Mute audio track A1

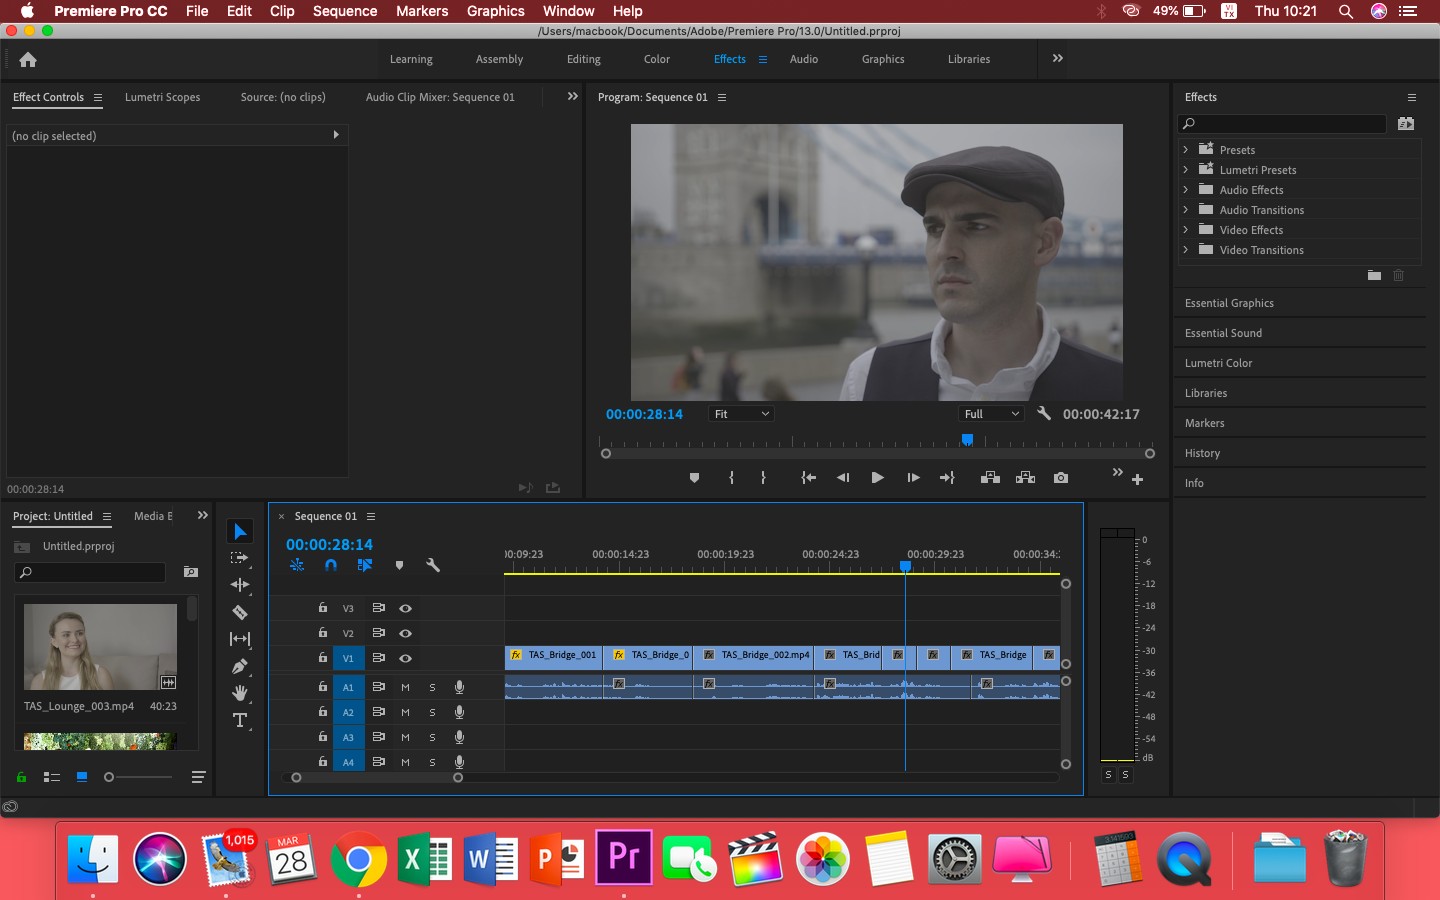[405, 687]
